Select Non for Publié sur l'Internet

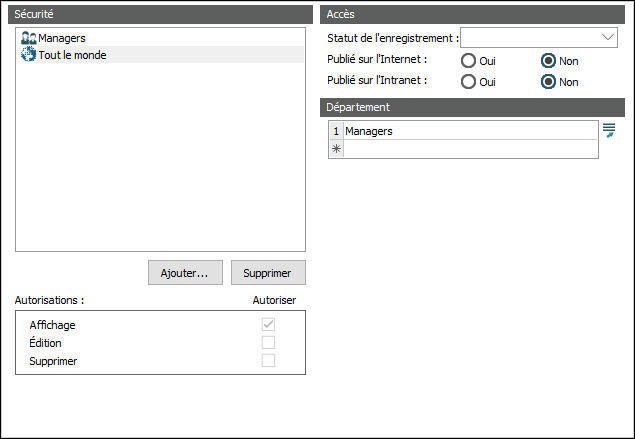coord(548,61)
